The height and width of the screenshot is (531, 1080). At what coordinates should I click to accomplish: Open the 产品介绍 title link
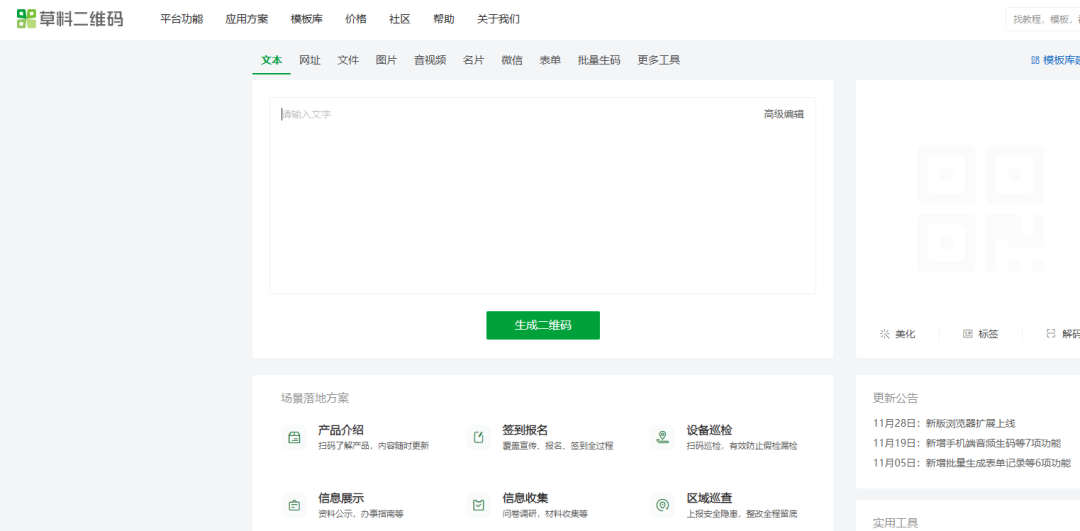[x=341, y=430]
